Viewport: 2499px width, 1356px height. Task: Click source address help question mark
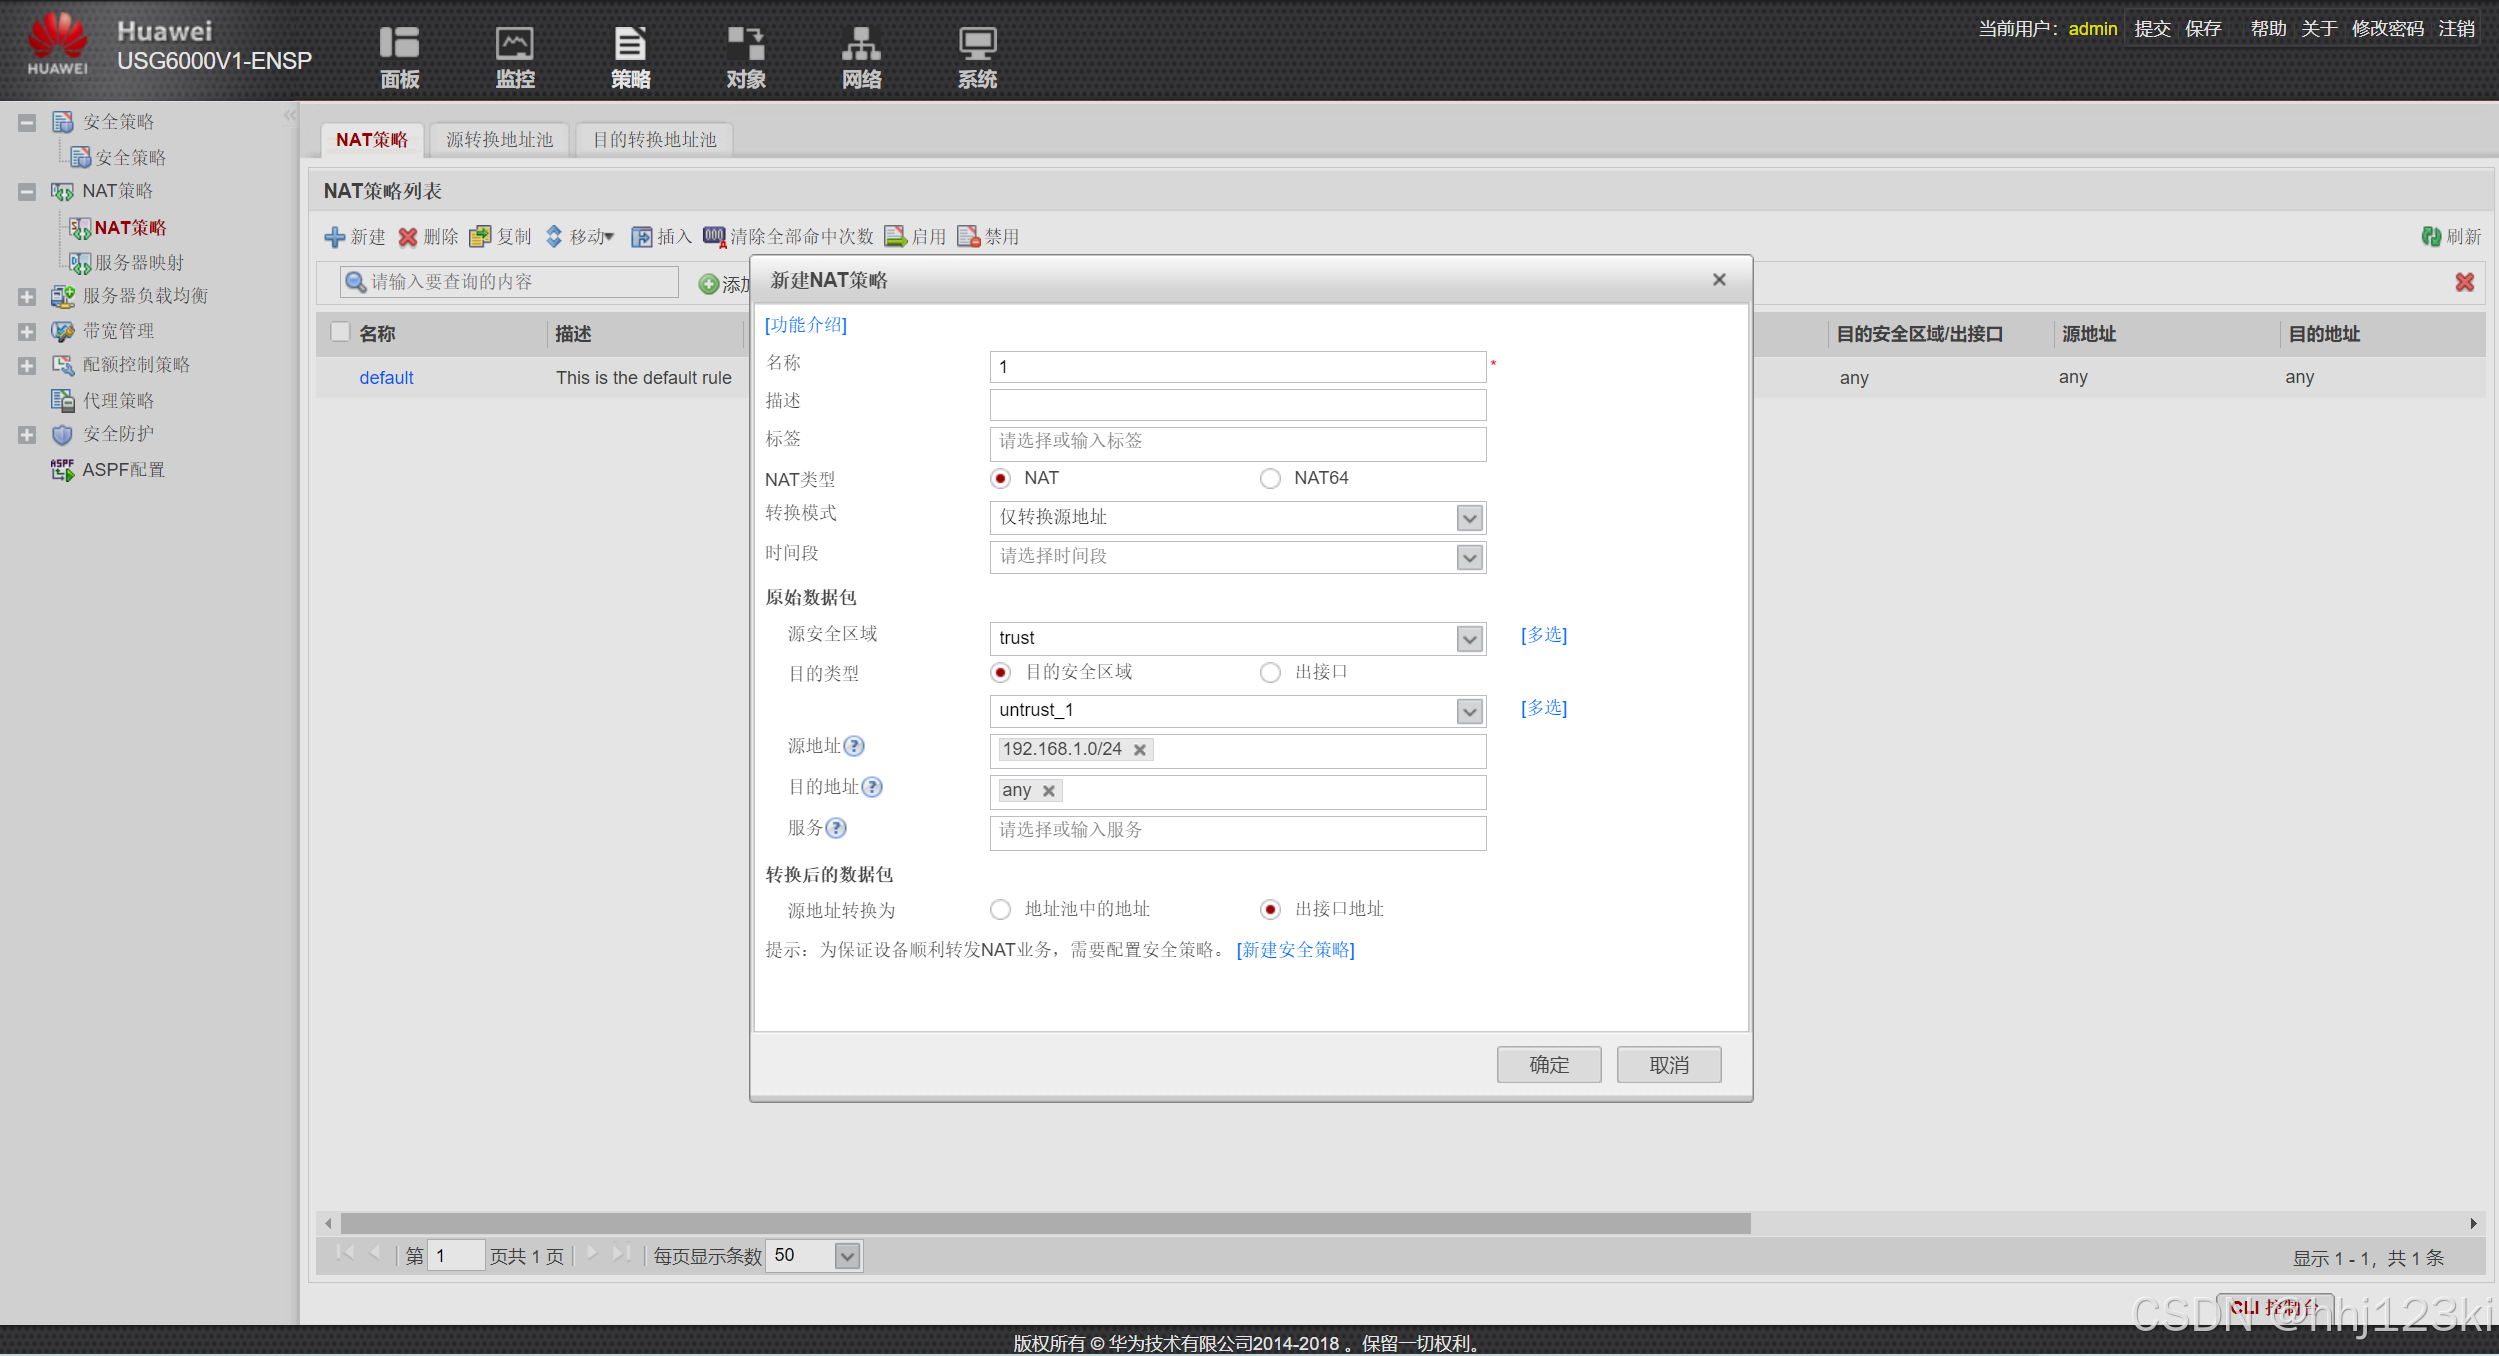click(854, 746)
